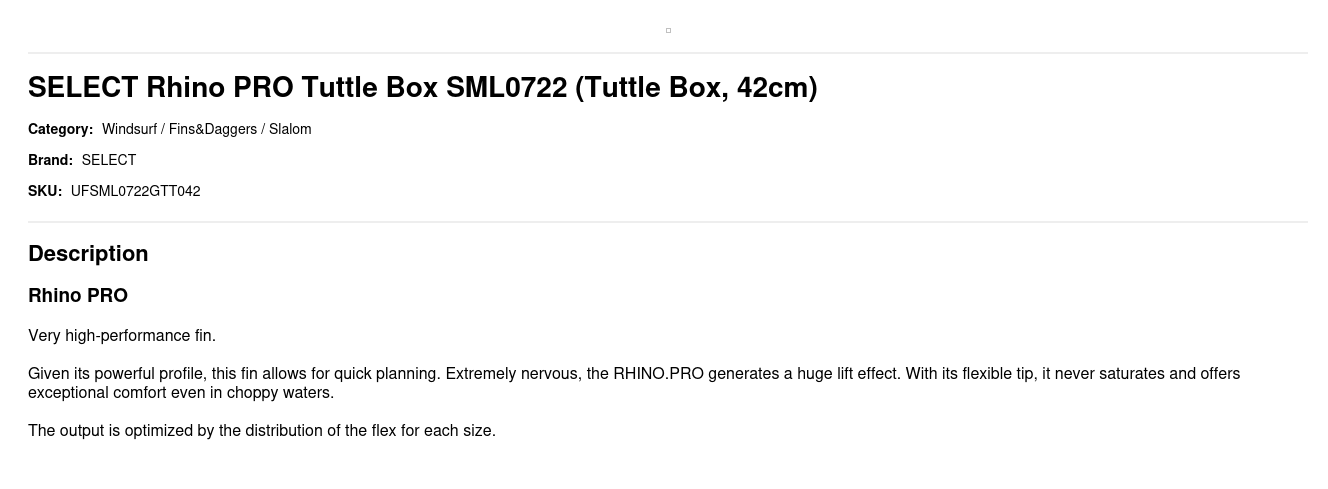Click the Rhino PRO subheading
1328x489 pixels.
(x=78, y=296)
